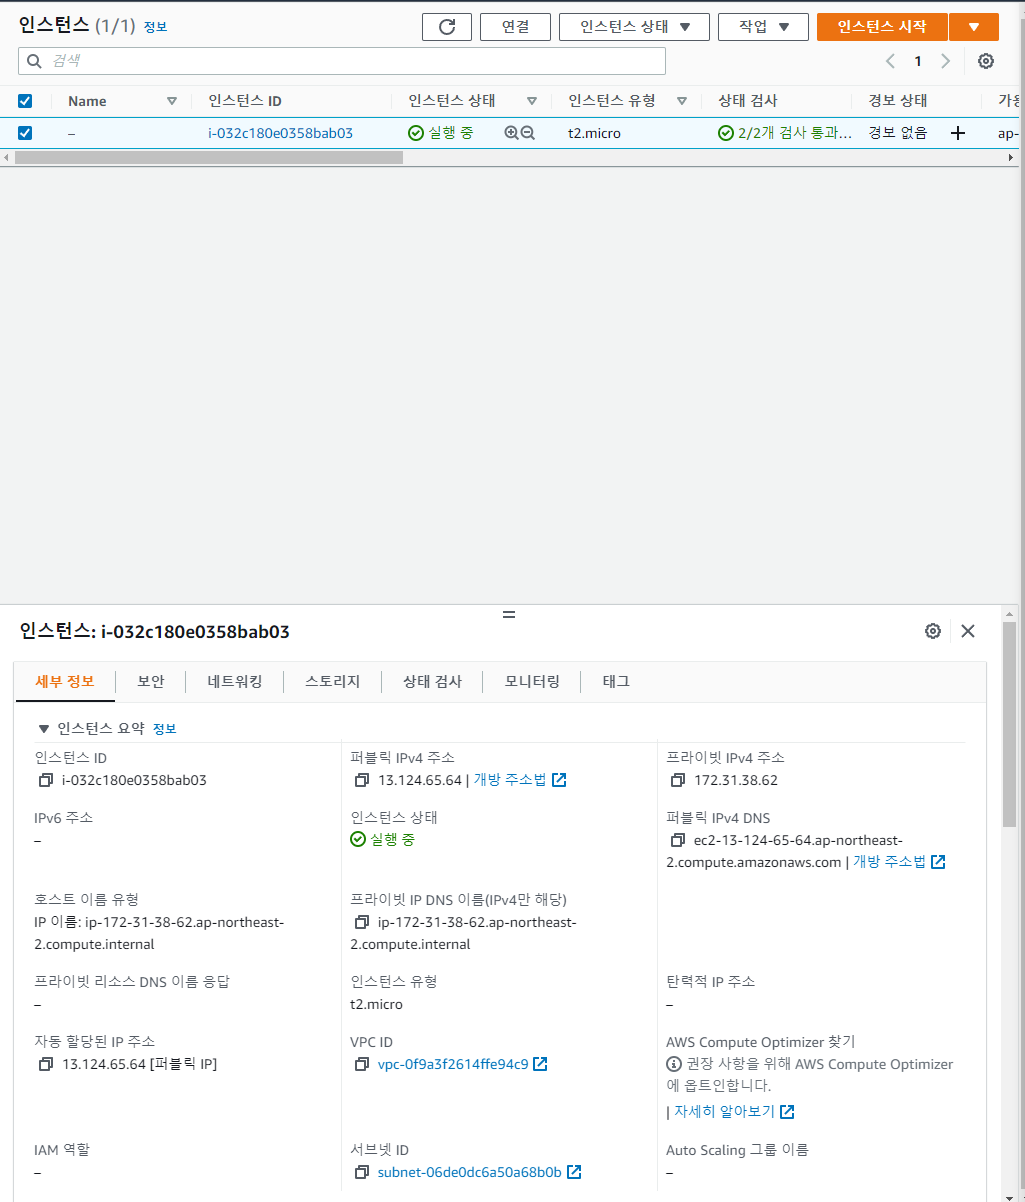This screenshot has width=1025, height=1202.
Task: Open external link icon beside VPC ID
Action: click(x=540, y=1064)
